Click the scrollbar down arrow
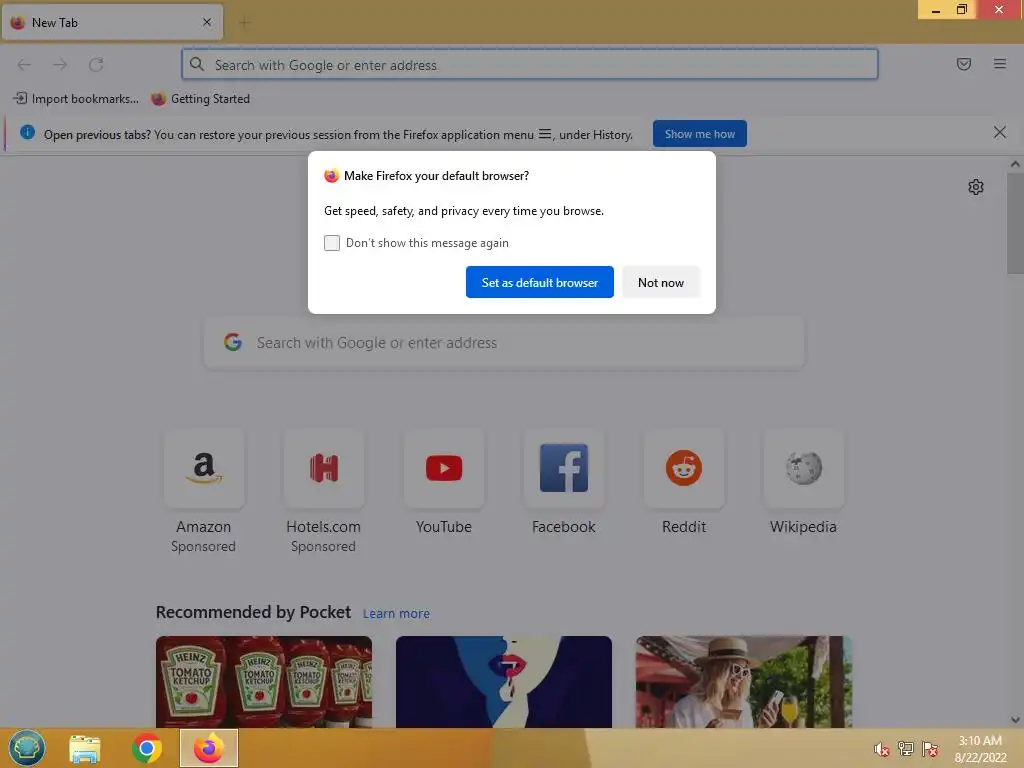The image size is (1024, 768). point(1015,720)
